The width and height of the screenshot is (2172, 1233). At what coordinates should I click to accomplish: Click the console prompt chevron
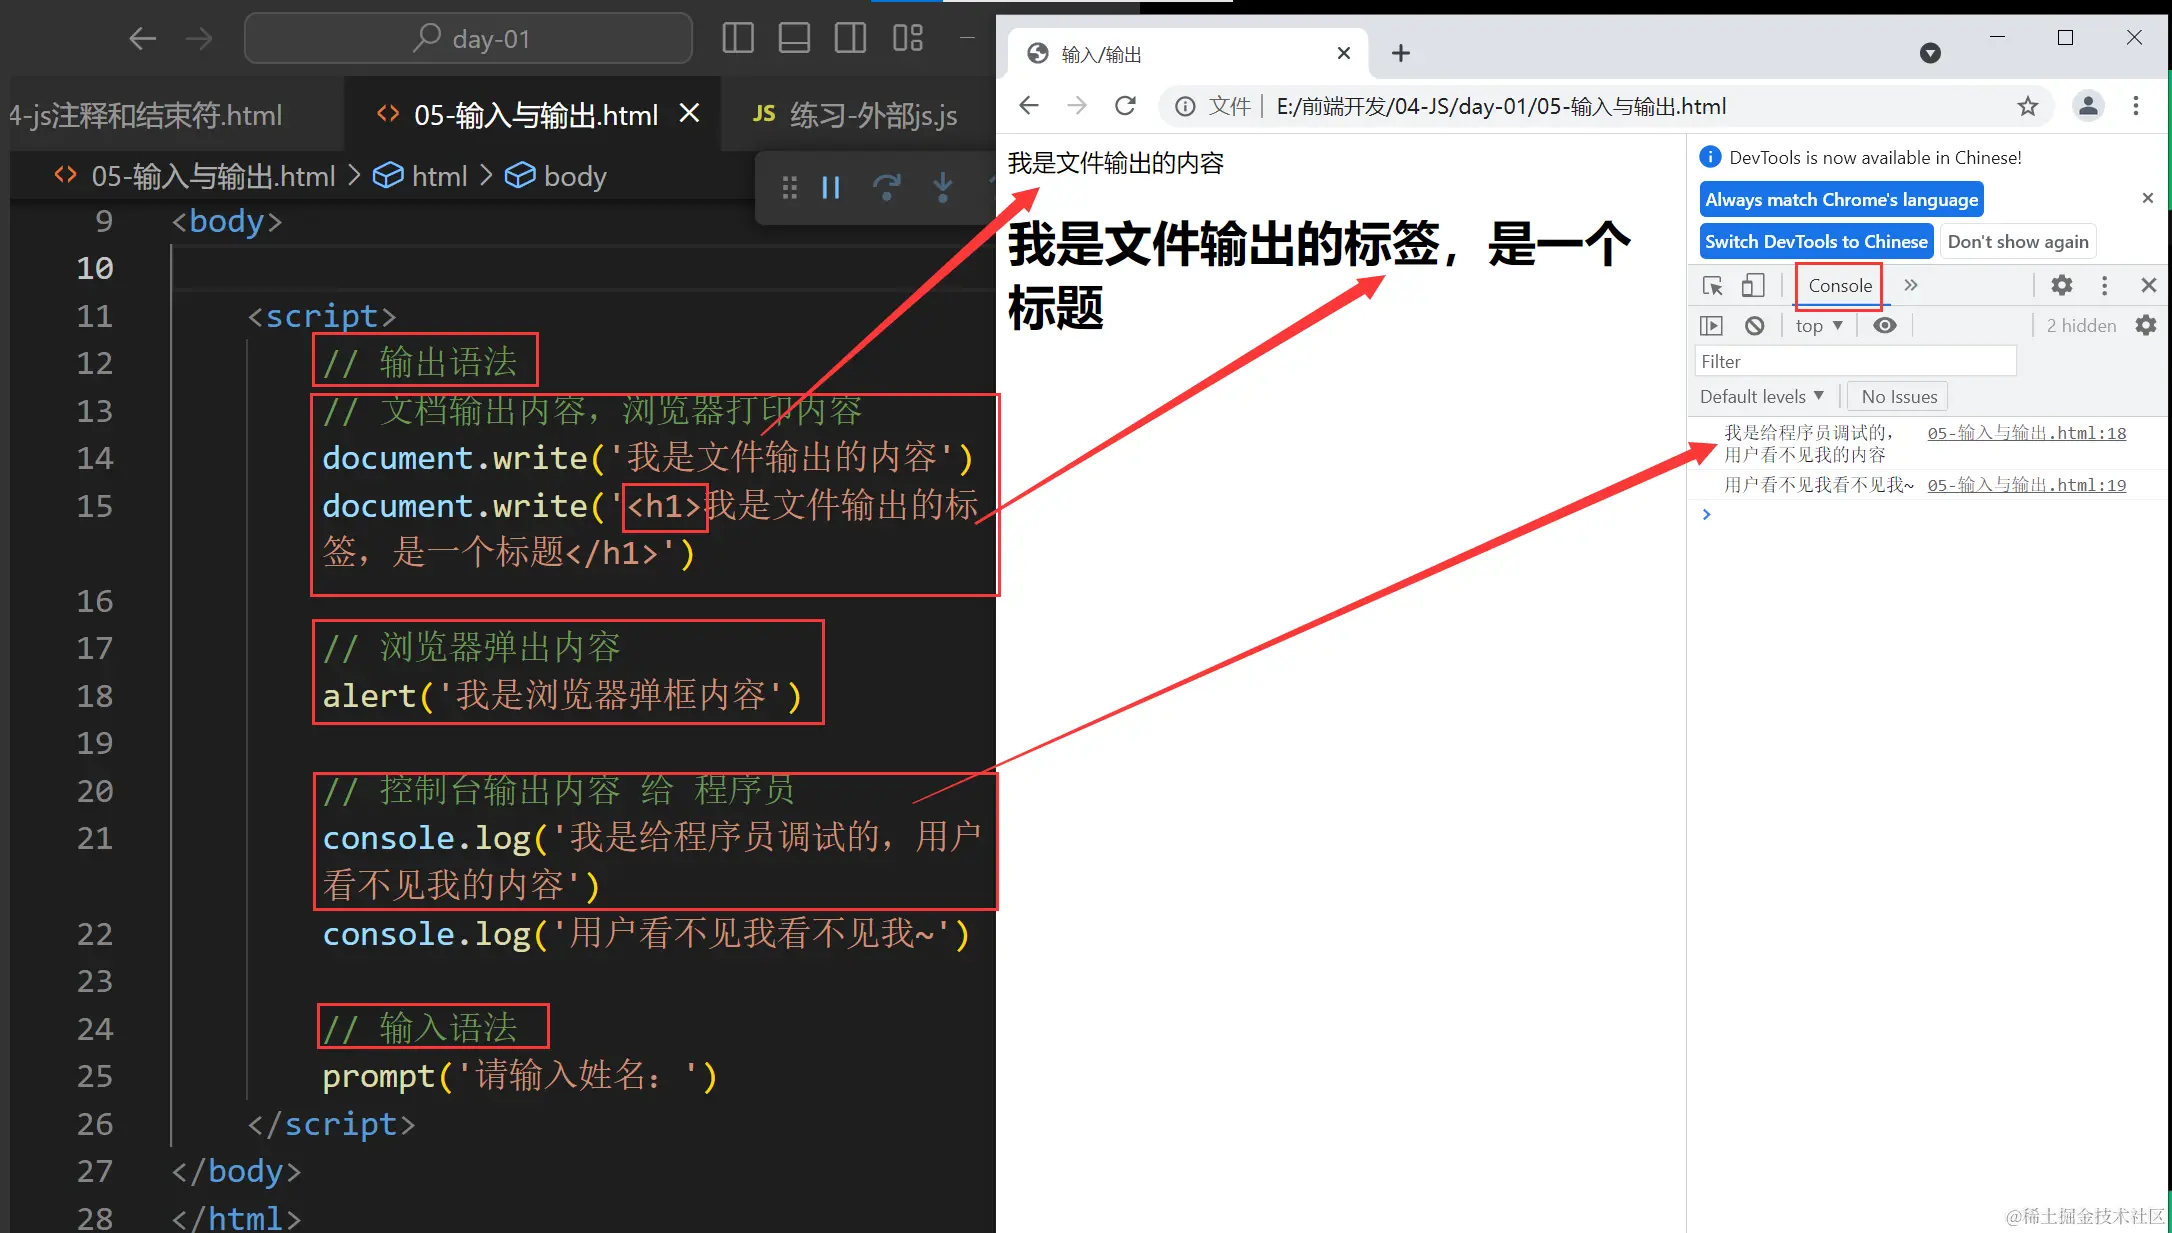pyautogui.click(x=1707, y=515)
